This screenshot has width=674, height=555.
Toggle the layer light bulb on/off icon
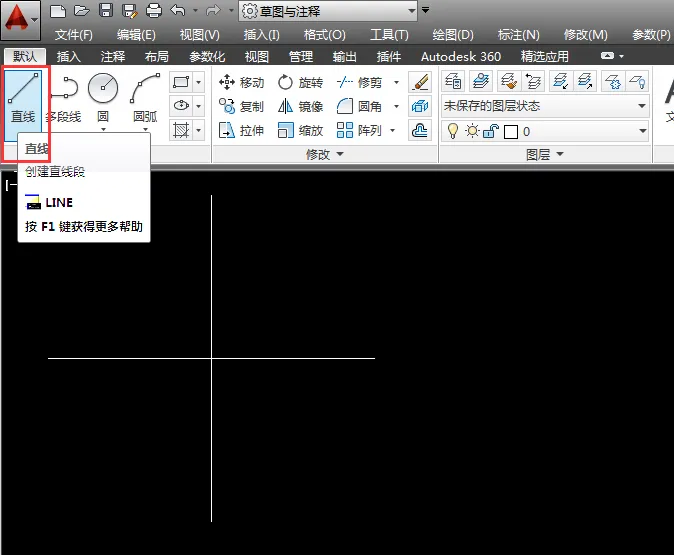point(452,131)
